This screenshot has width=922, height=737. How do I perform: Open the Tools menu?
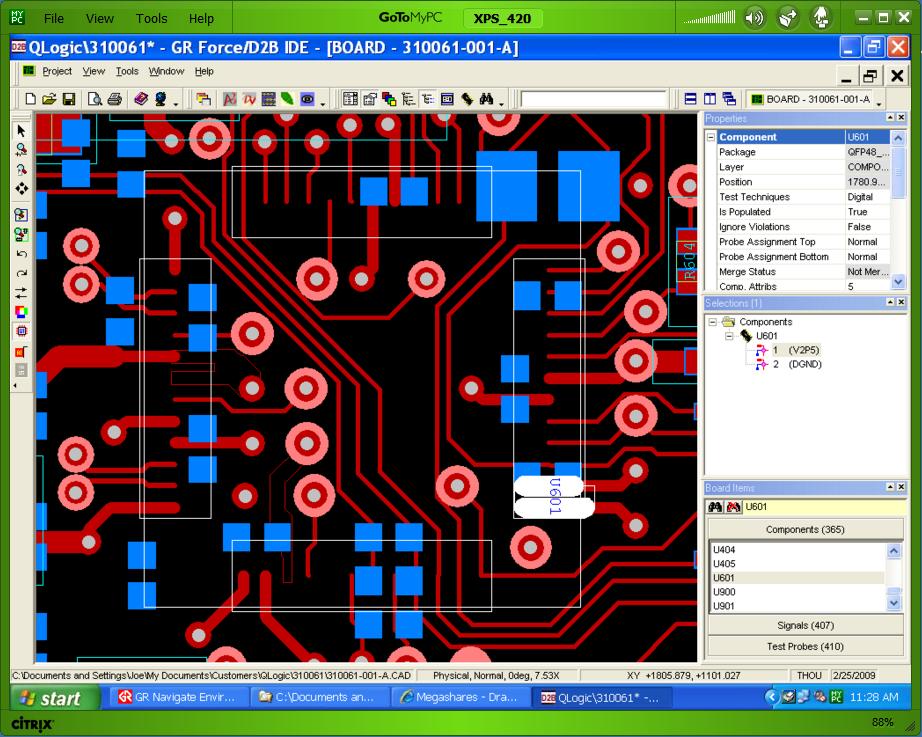pyautogui.click(x=127, y=71)
